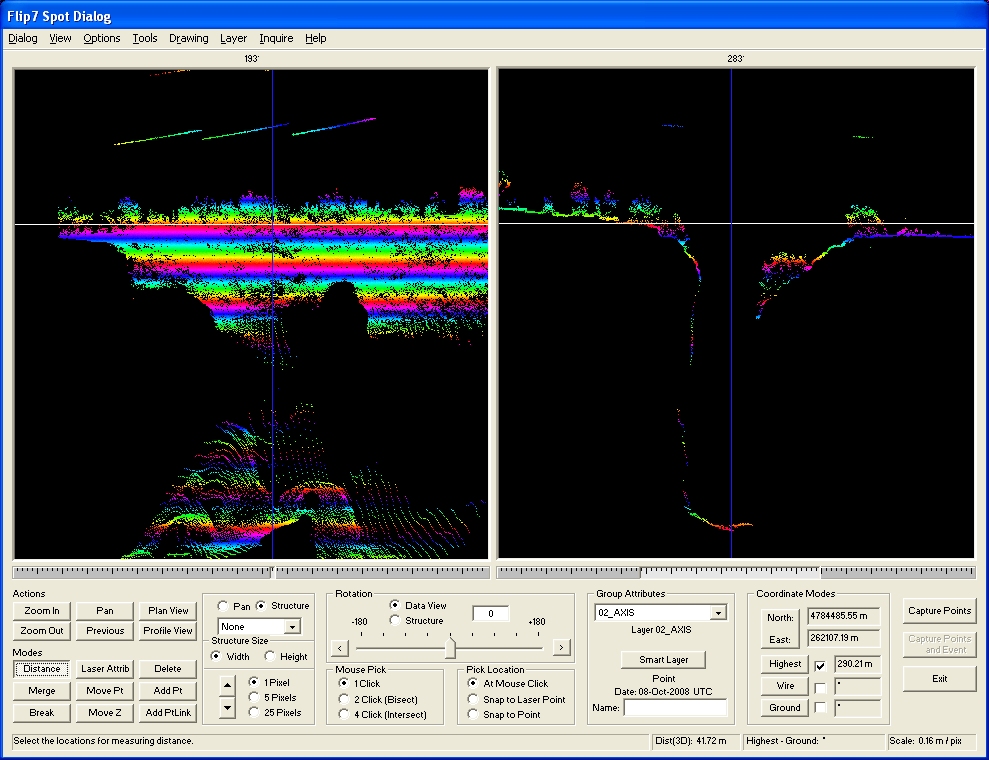Screen dimensions: 989x760
Task: Uncheck the Highest coordinate checkbox
Action: [820, 665]
